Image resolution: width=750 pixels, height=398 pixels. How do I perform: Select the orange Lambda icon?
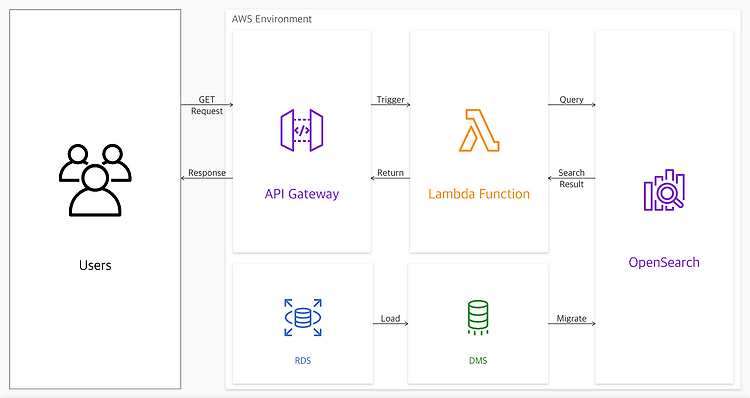click(x=479, y=130)
